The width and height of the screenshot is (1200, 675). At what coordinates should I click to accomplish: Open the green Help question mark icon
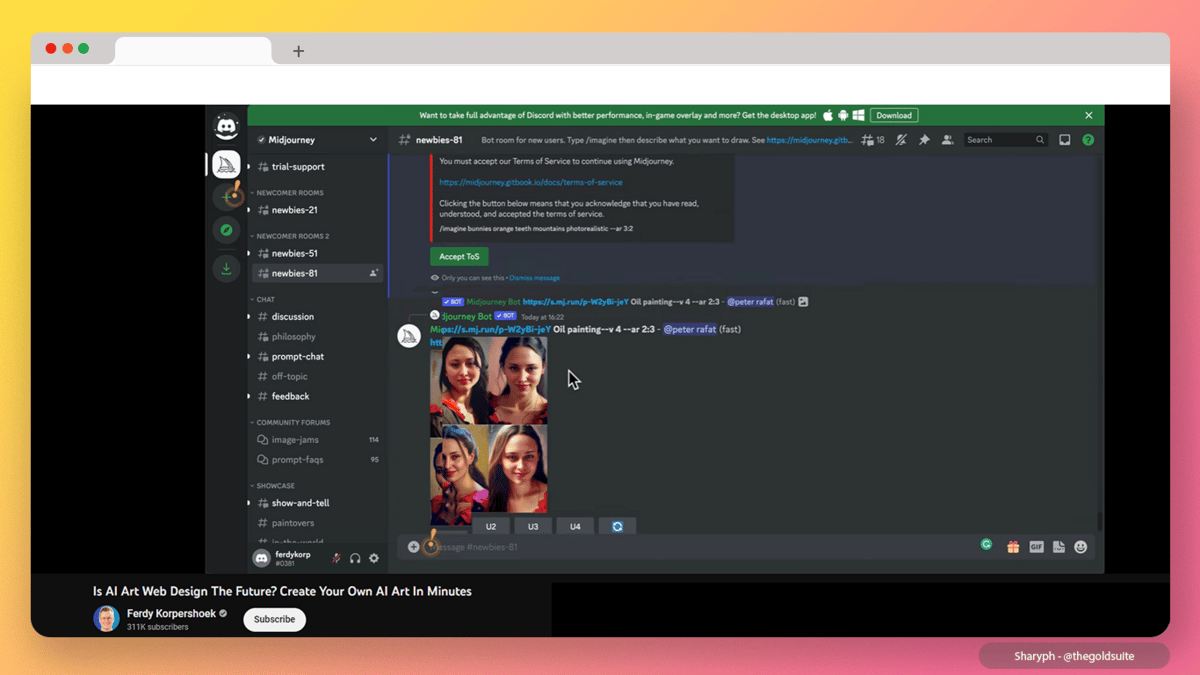tap(1088, 140)
